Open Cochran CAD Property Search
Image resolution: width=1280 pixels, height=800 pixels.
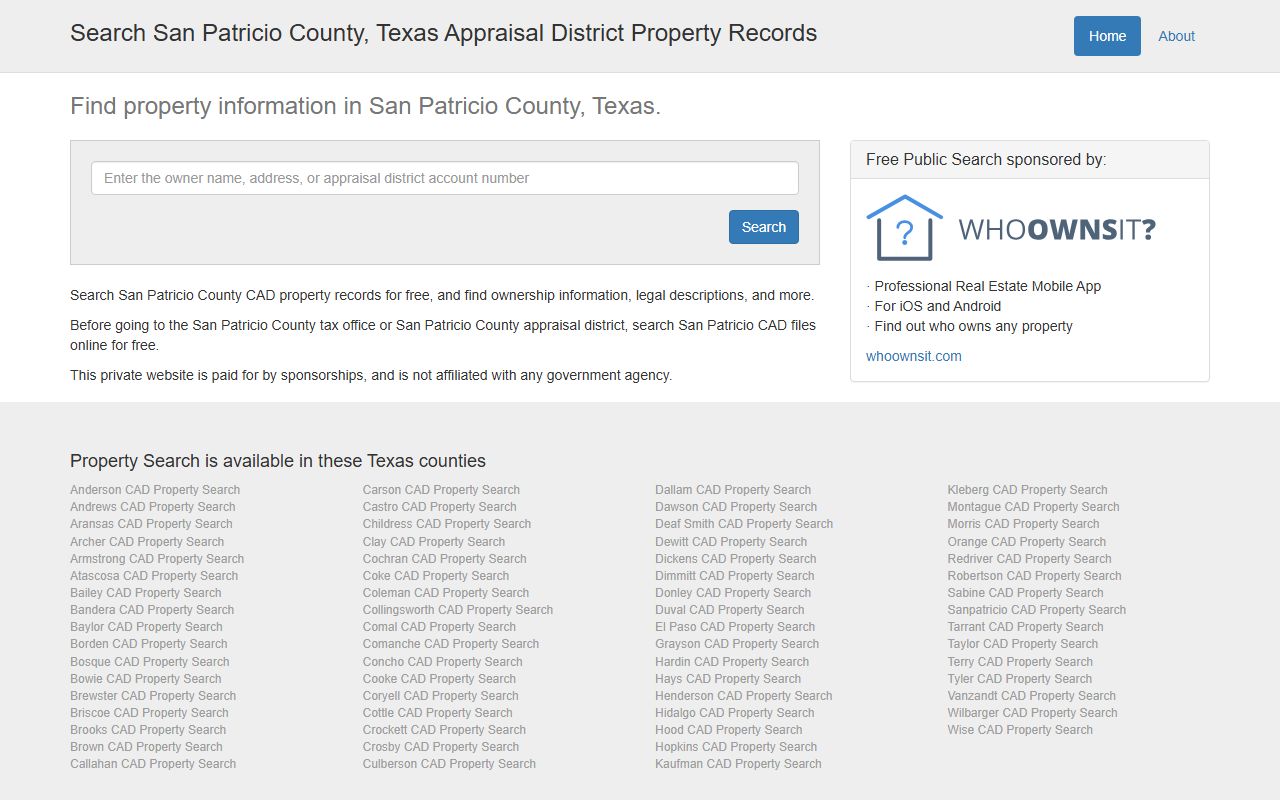coord(445,559)
